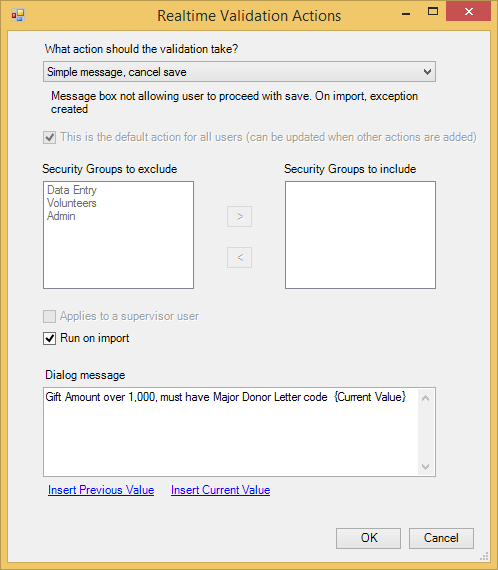498x570 pixels.
Task: Click the Cancel button
Action: click(441, 538)
